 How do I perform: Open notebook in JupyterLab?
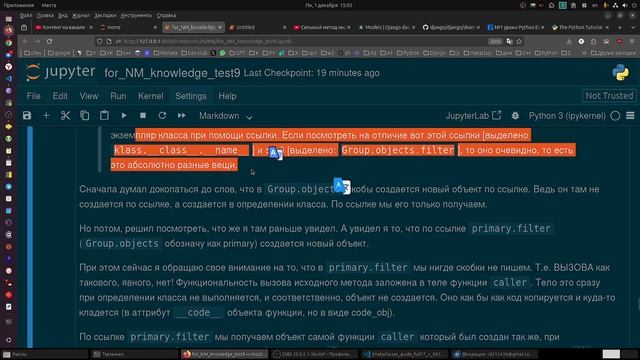473,116
